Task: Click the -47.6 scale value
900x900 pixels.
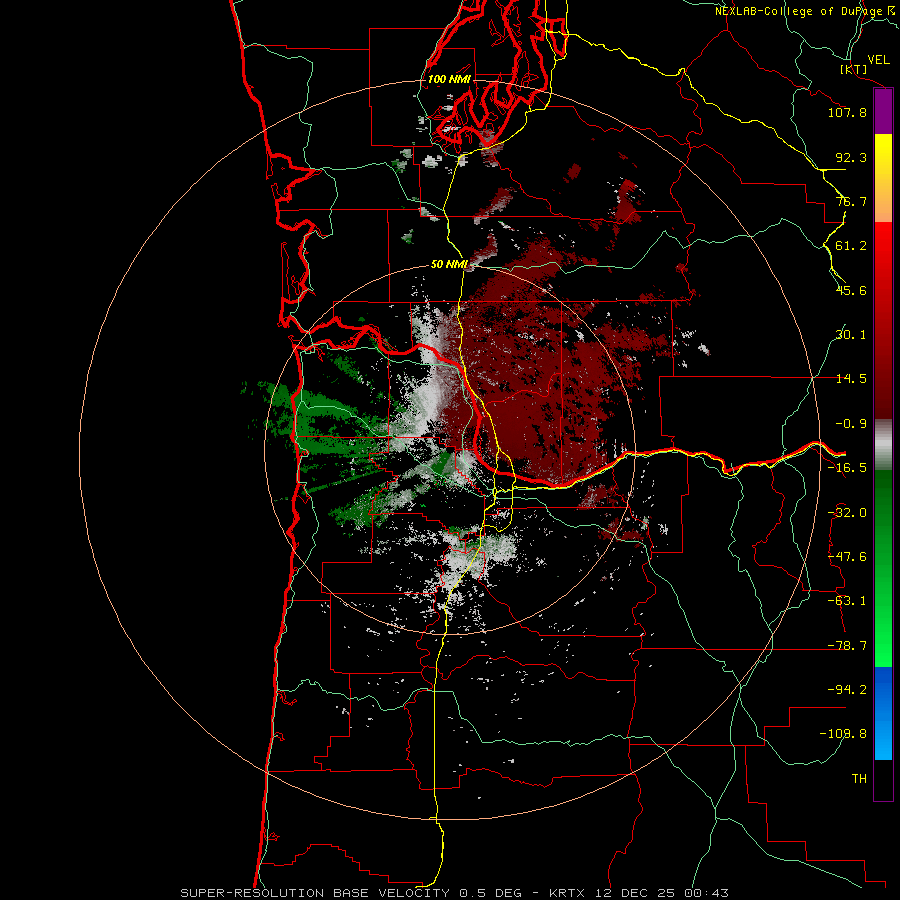Action: (x=847, y=557)
